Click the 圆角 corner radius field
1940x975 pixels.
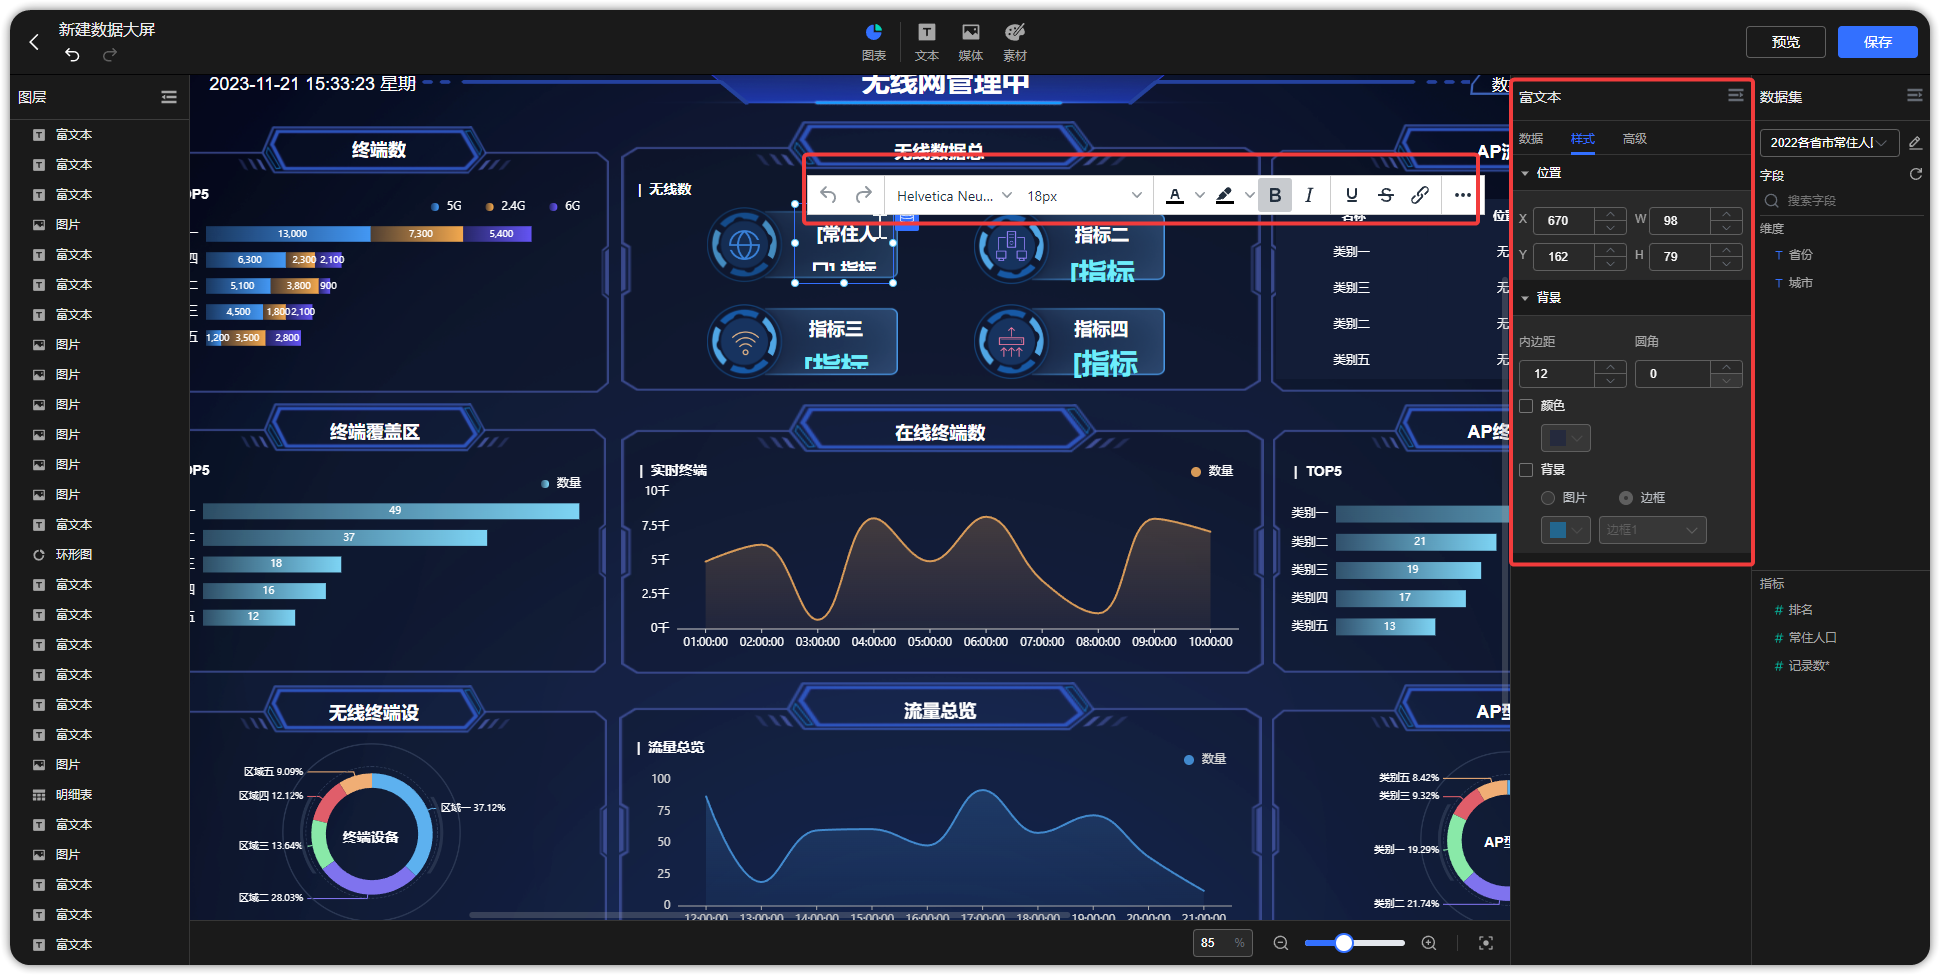tap(1672, 374)
